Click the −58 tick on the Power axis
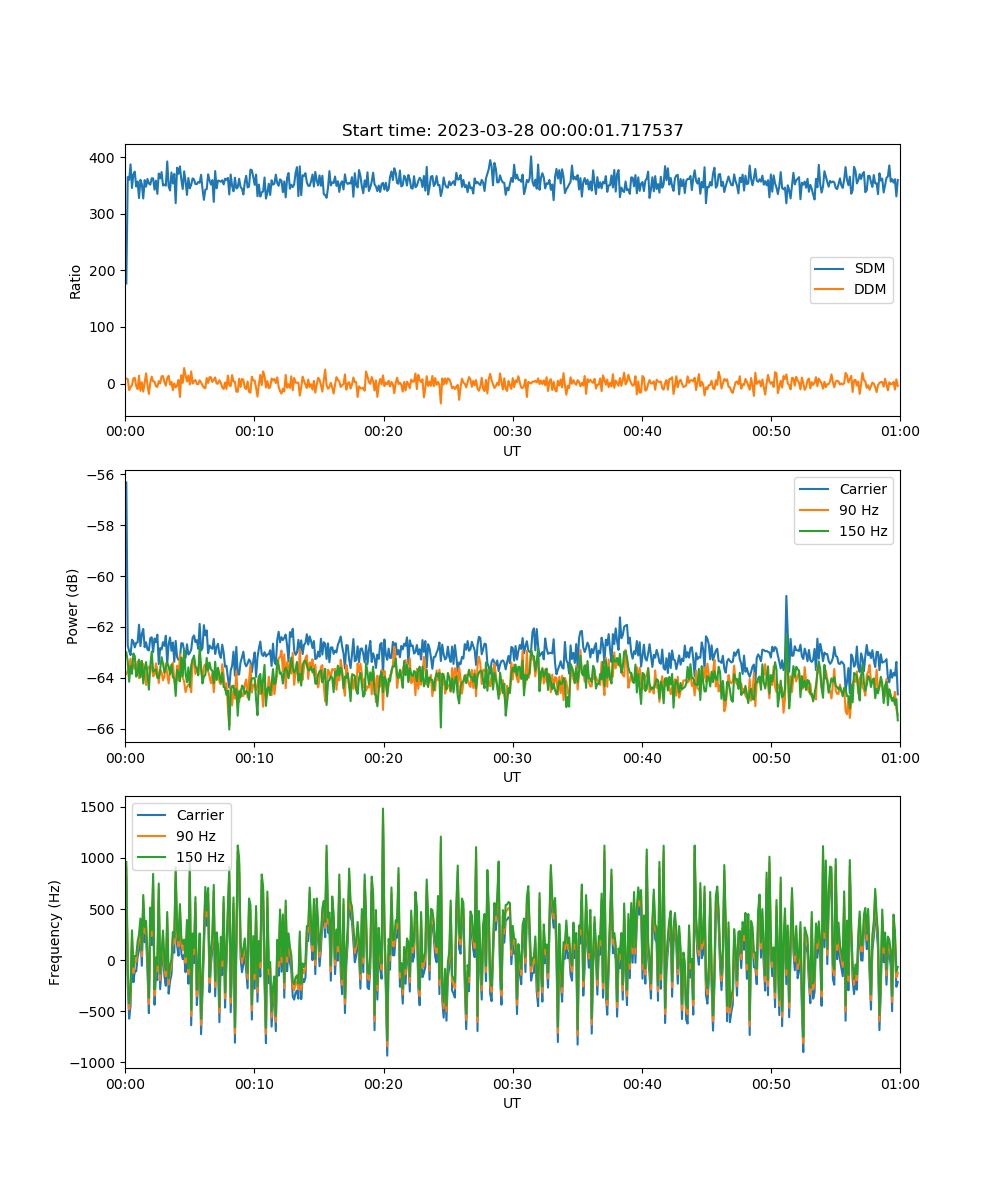This screenshot has height=1200, width=1000. [103, 526]
